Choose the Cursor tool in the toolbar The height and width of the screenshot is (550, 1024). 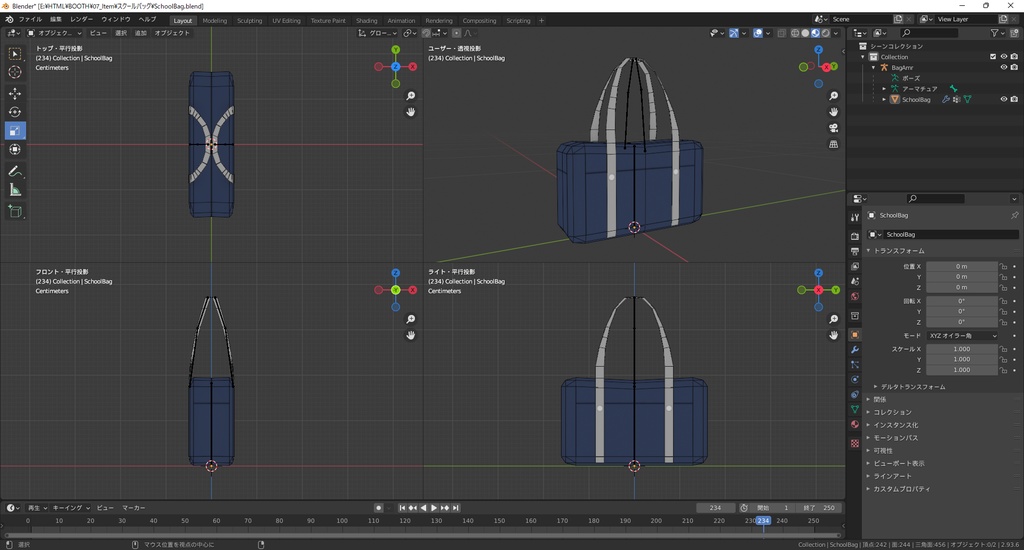click(15, 72)
